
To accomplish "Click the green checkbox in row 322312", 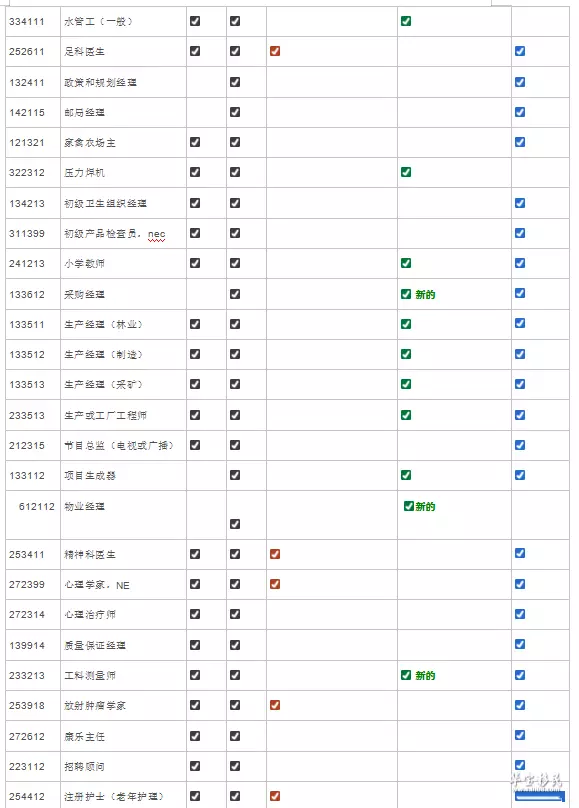I will (x=406, y=172).
